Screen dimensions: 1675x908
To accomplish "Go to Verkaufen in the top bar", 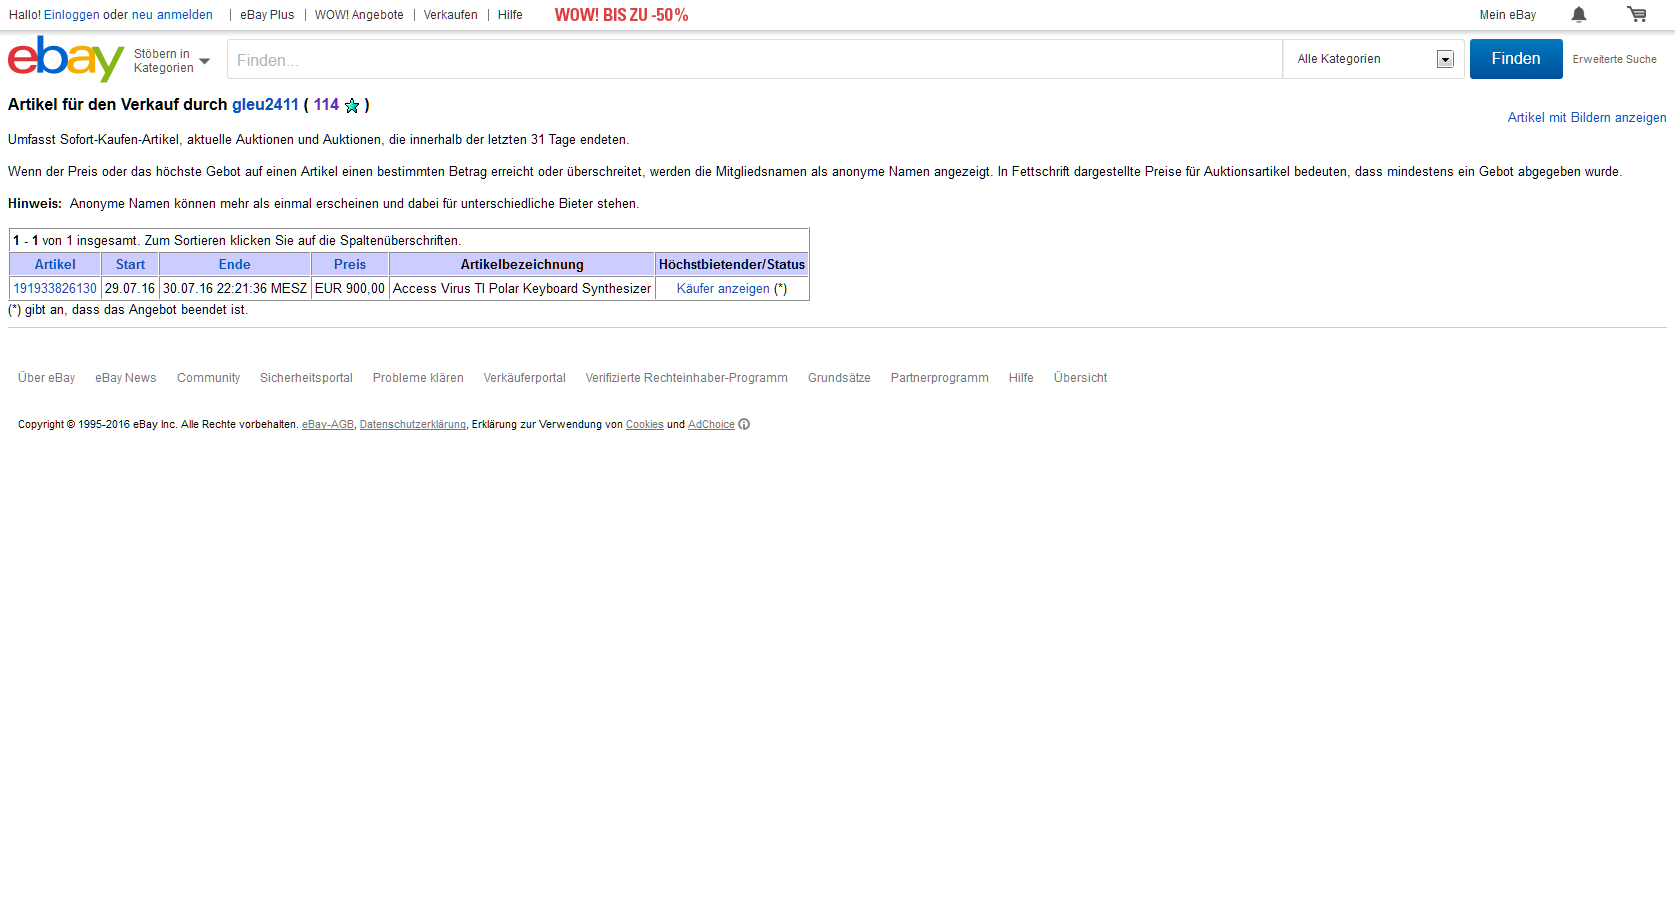I will [450, 15].
